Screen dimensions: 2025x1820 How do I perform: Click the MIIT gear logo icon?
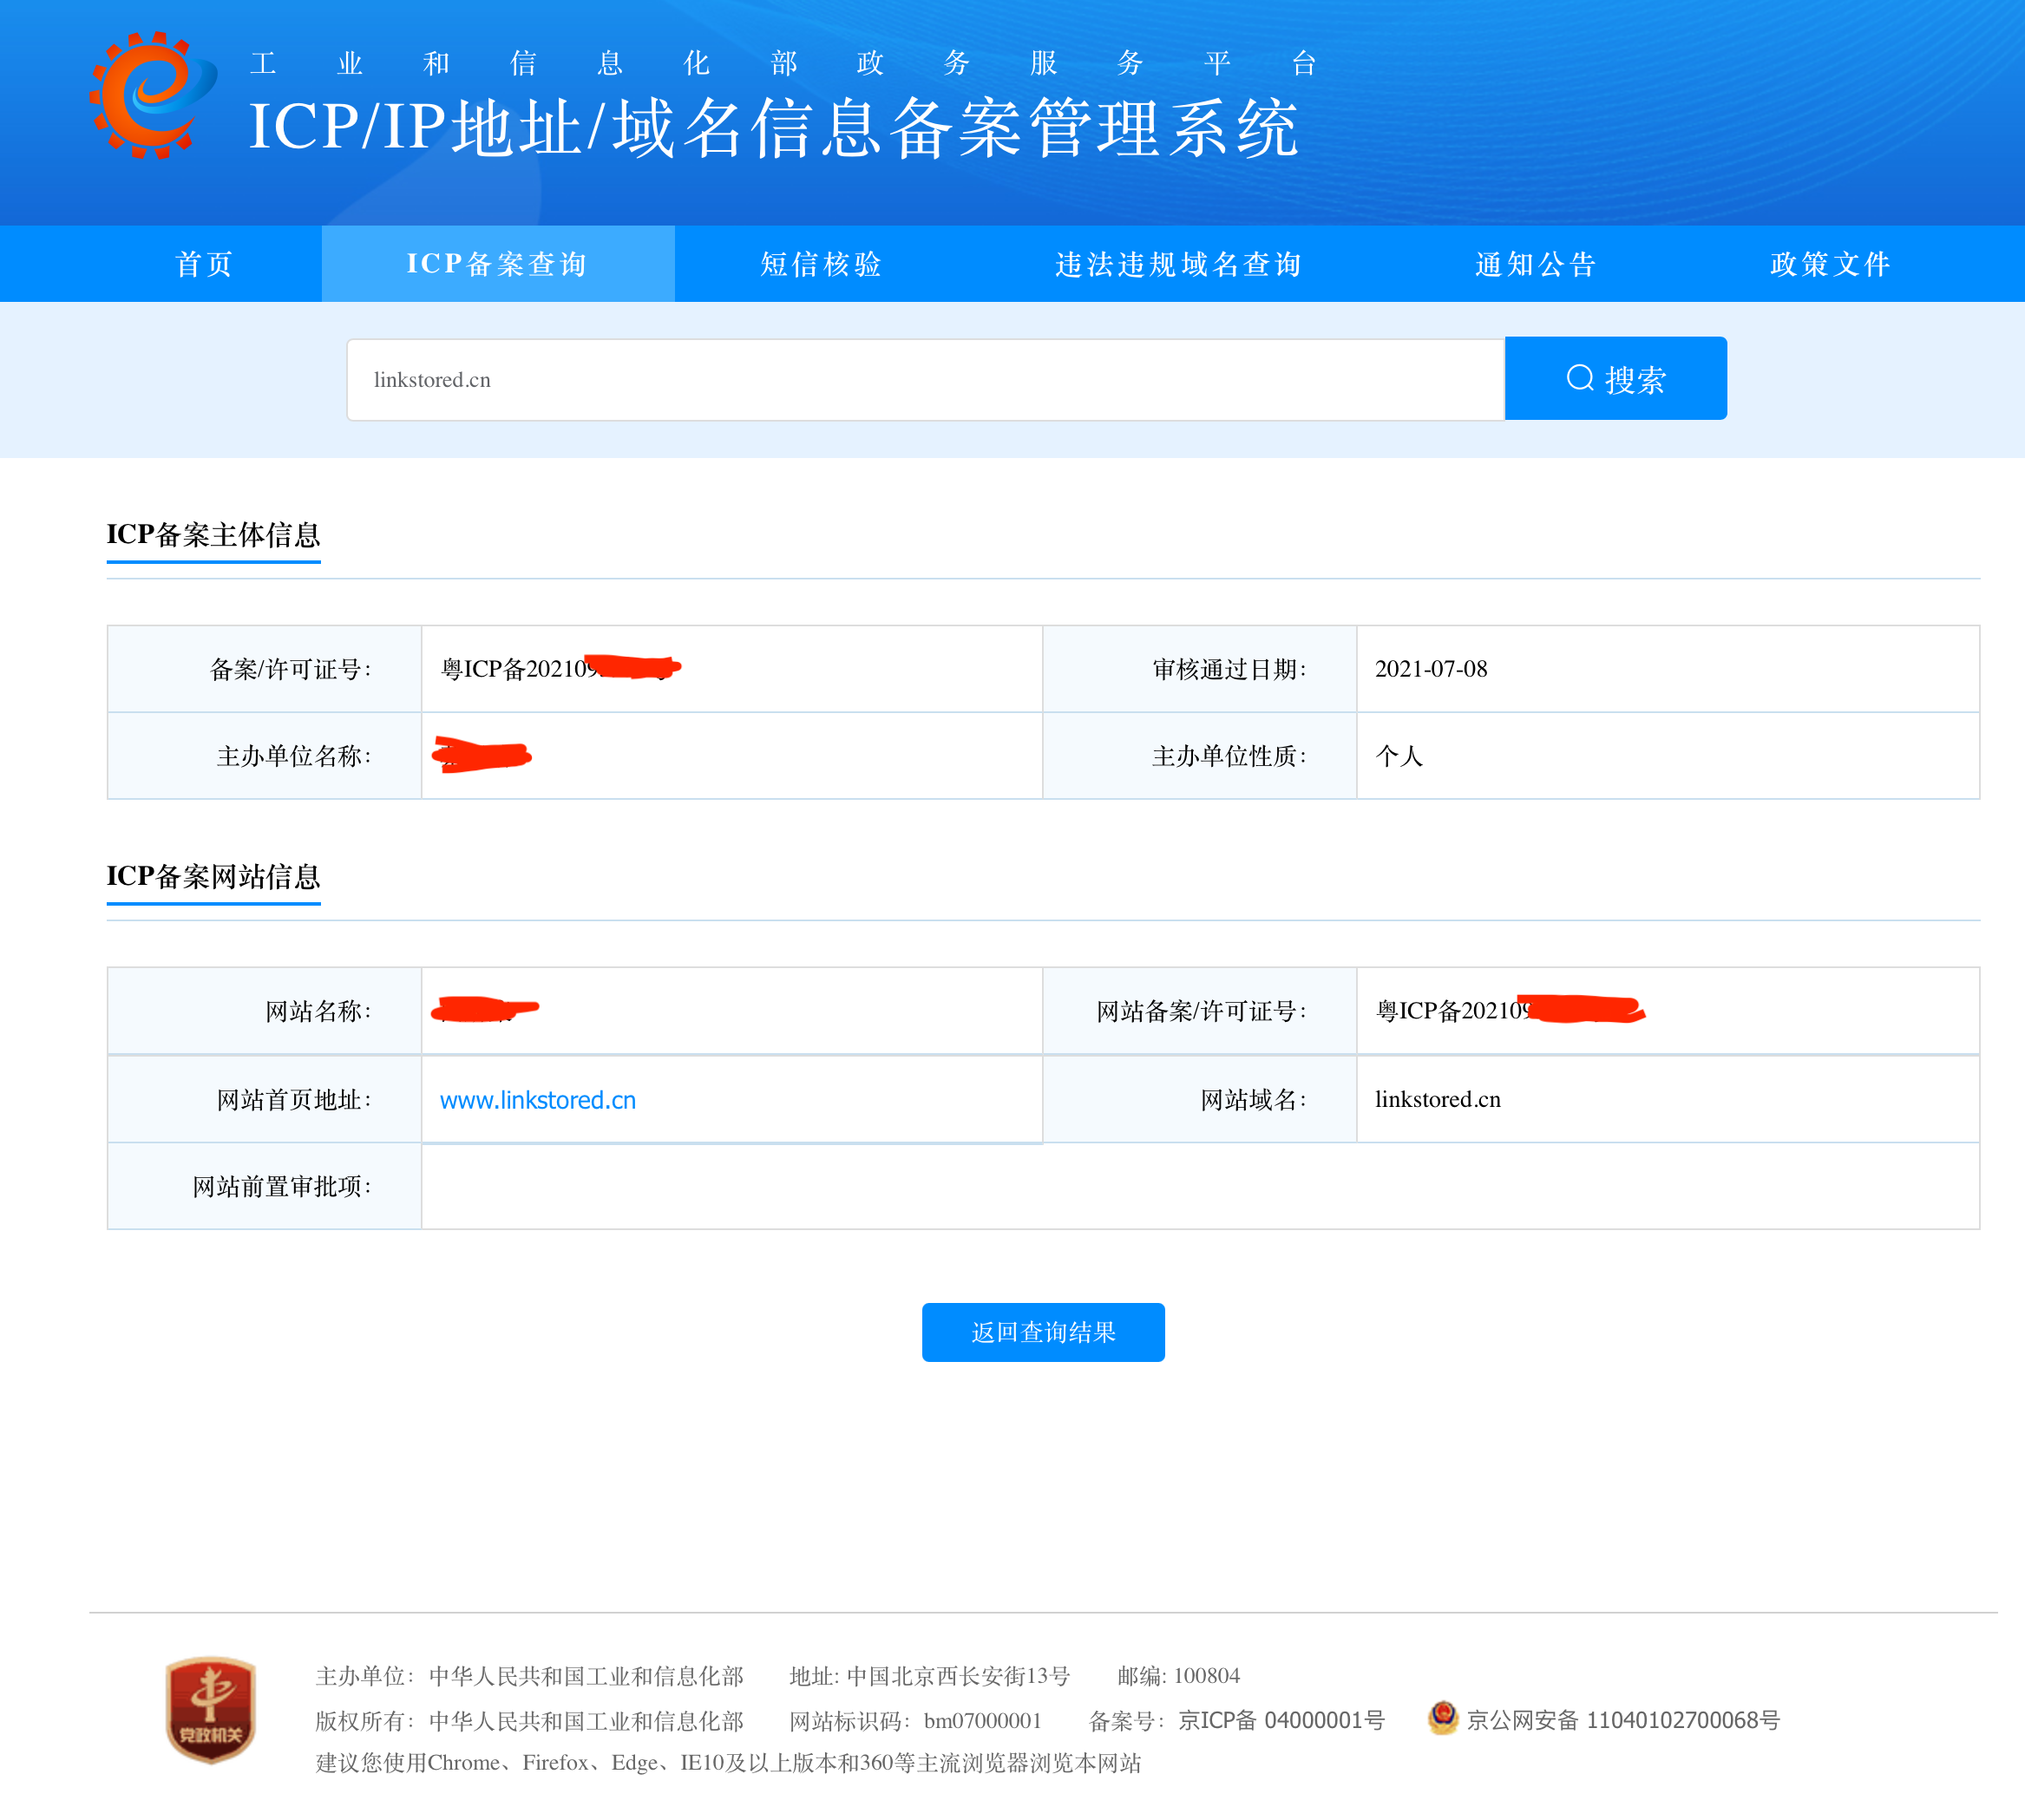tap(152, 96)
